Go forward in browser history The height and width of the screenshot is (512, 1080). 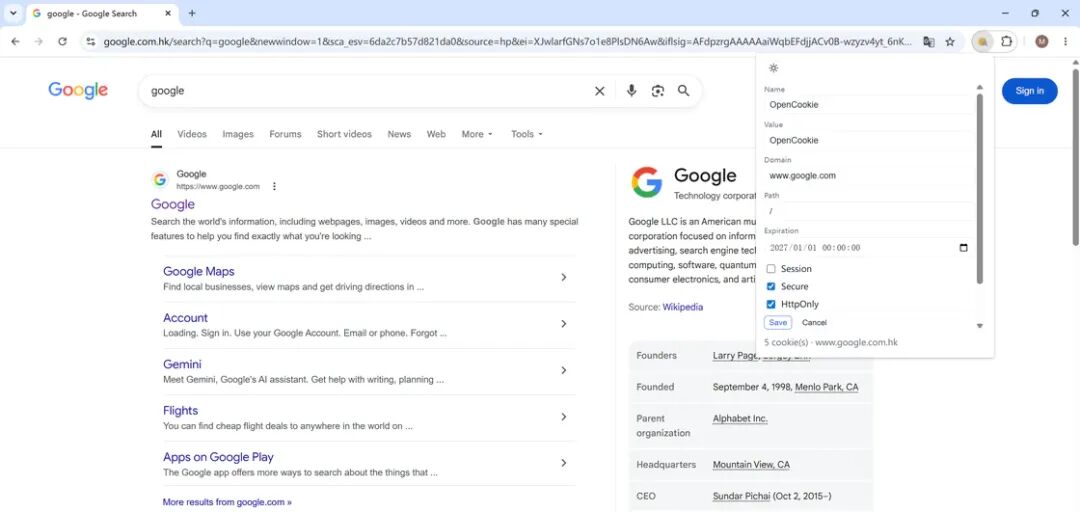(x=39, y=41)
